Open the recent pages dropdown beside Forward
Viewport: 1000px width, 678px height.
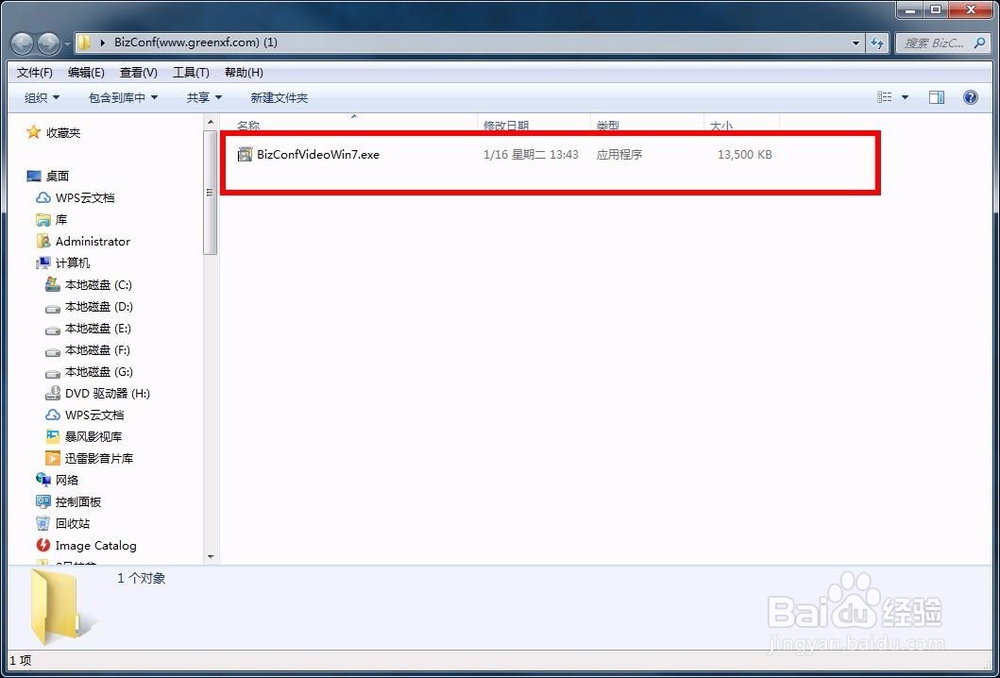tap(67, 44)
